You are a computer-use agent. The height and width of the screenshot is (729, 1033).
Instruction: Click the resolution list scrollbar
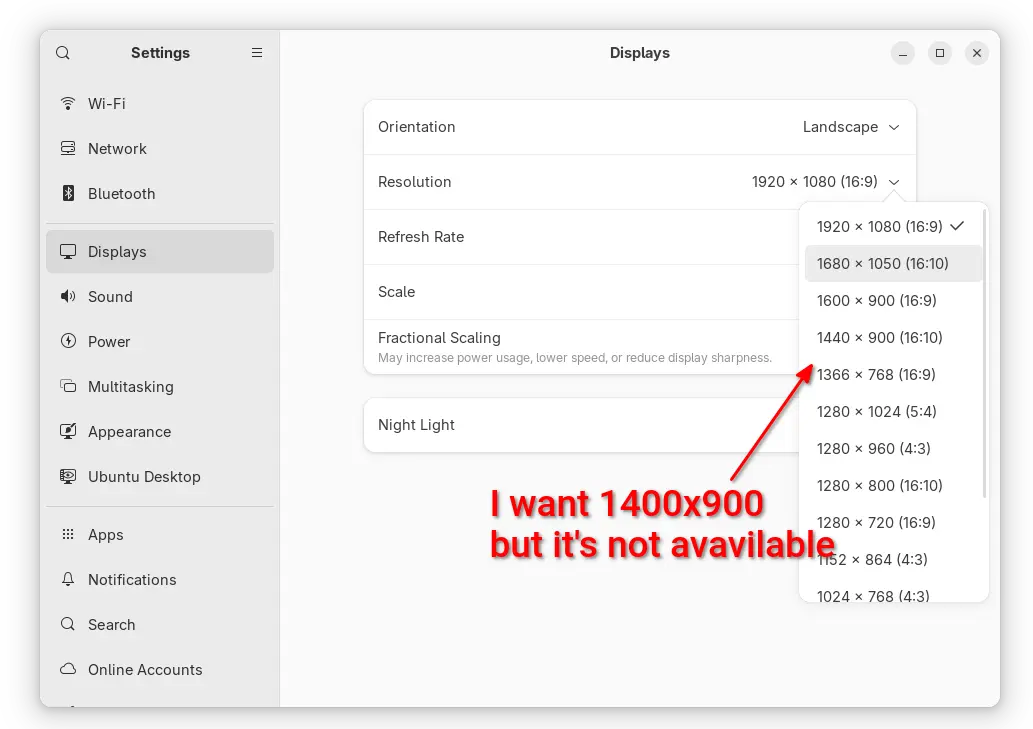tap(984, 354)
